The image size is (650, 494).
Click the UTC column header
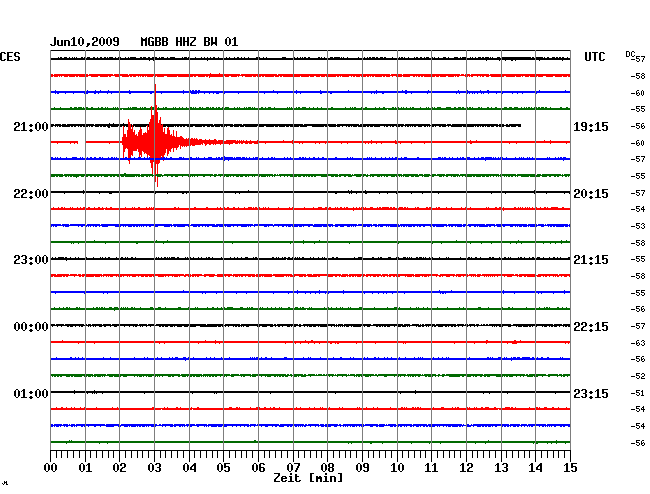pos(594,57)
